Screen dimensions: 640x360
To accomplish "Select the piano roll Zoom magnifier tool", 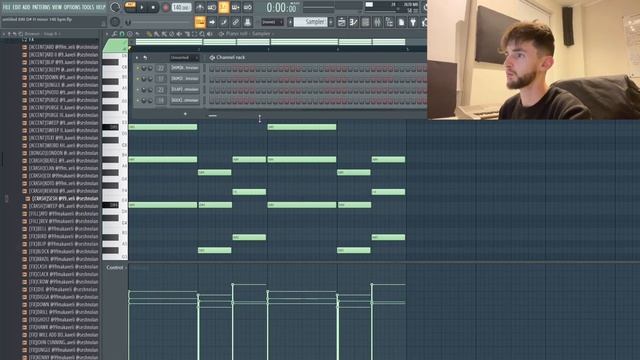I will (x=202, y=34).
